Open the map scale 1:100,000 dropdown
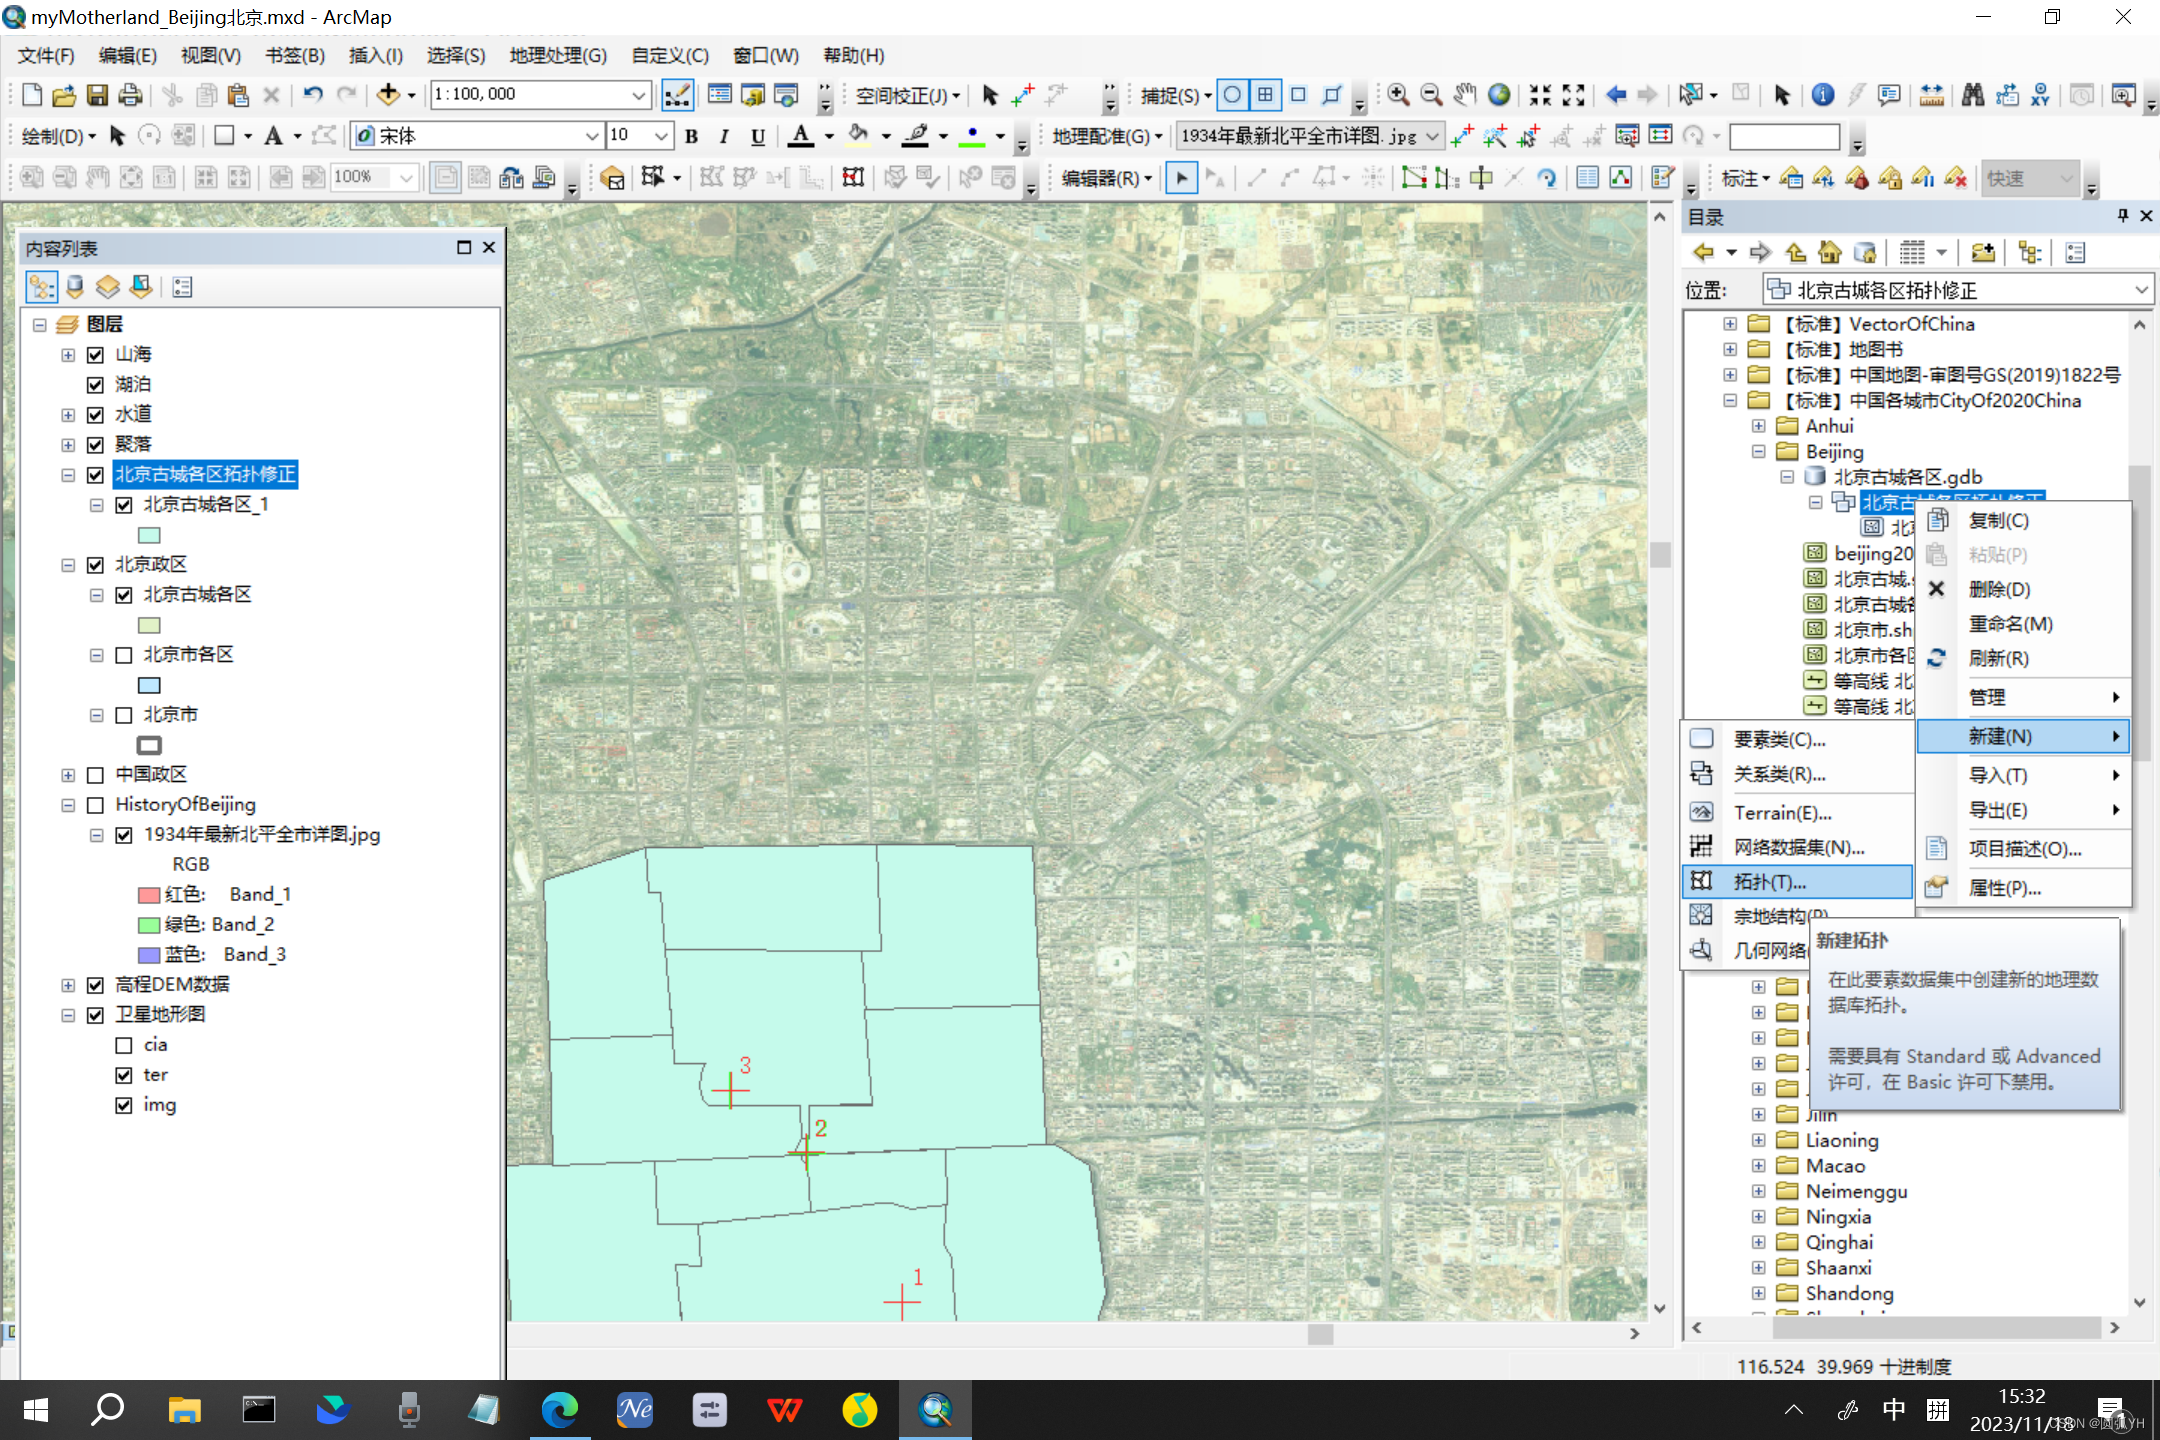The width and height of the screenshot is (2160, 1440). click(638, 95)
